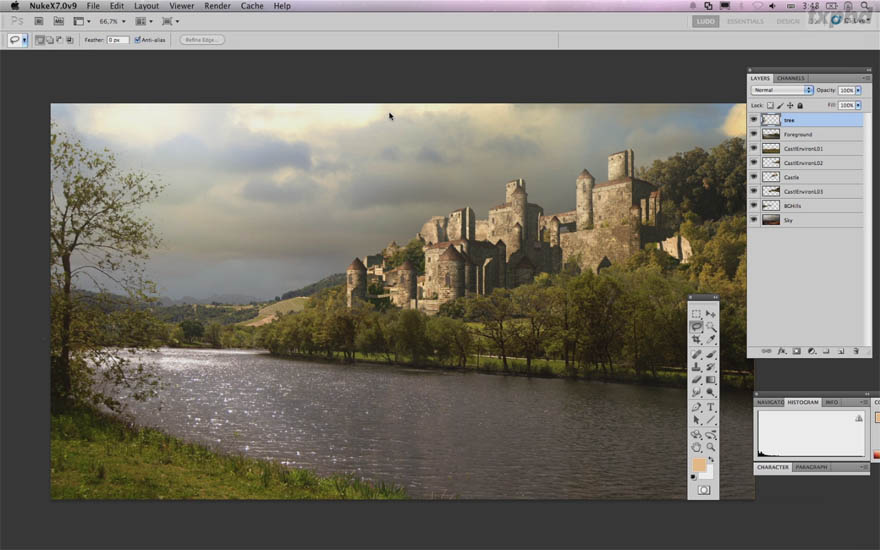Select the Pen tool

tap(696, 407)
